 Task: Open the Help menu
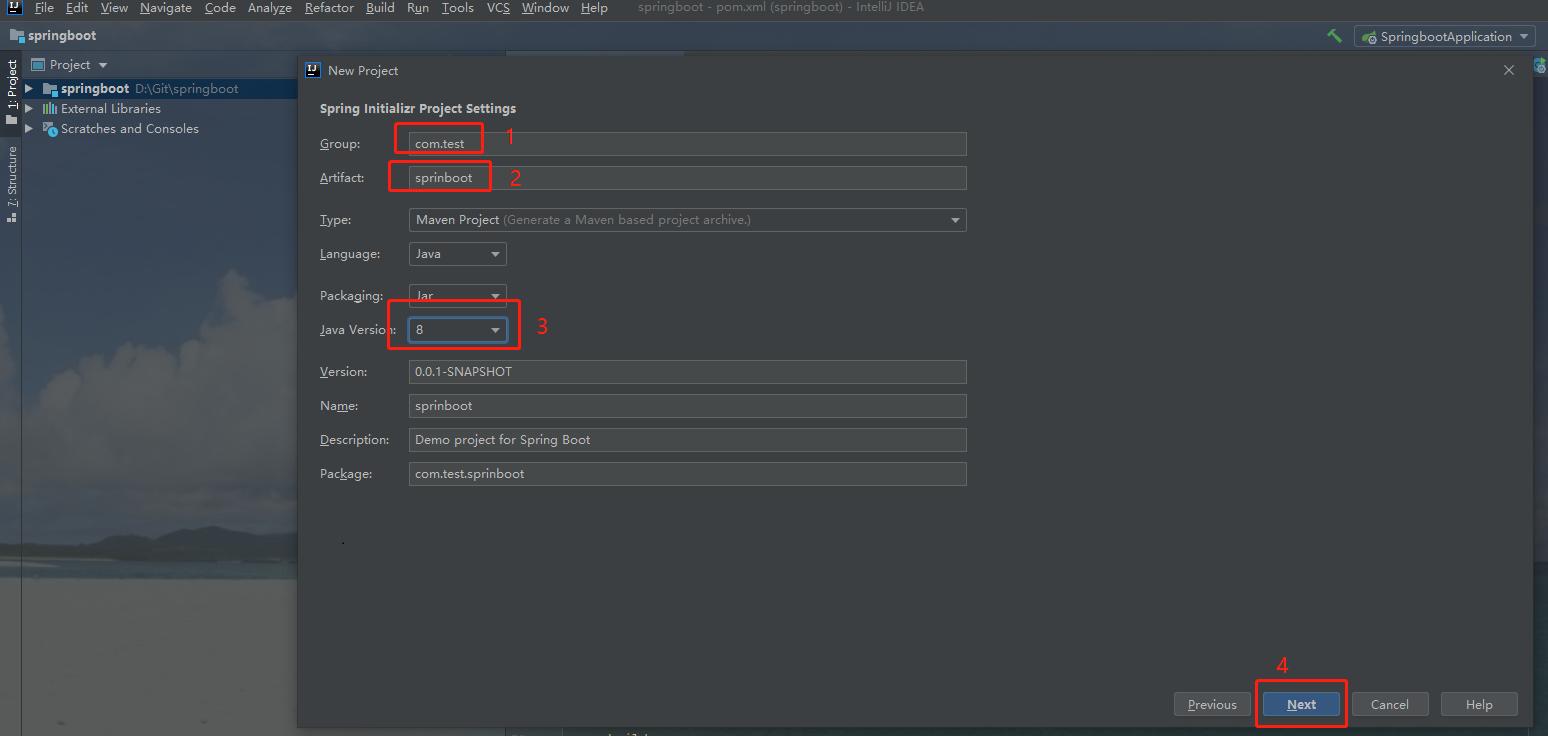pos(594,8)
